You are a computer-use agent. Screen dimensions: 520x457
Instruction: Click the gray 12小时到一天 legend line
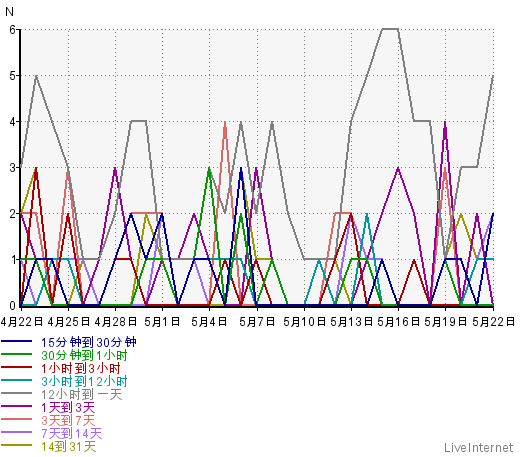click(x=17, y=393)
